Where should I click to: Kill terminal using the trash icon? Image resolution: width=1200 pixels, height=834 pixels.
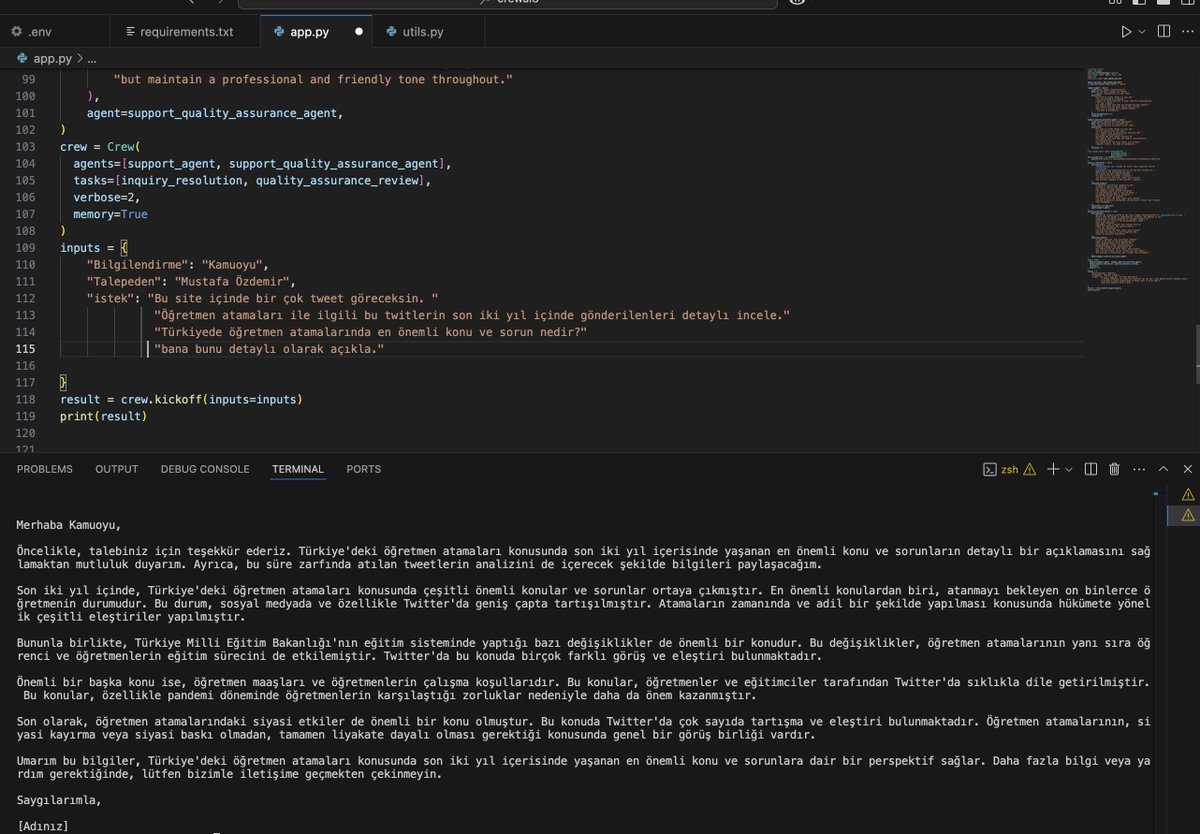[1114, 469]
